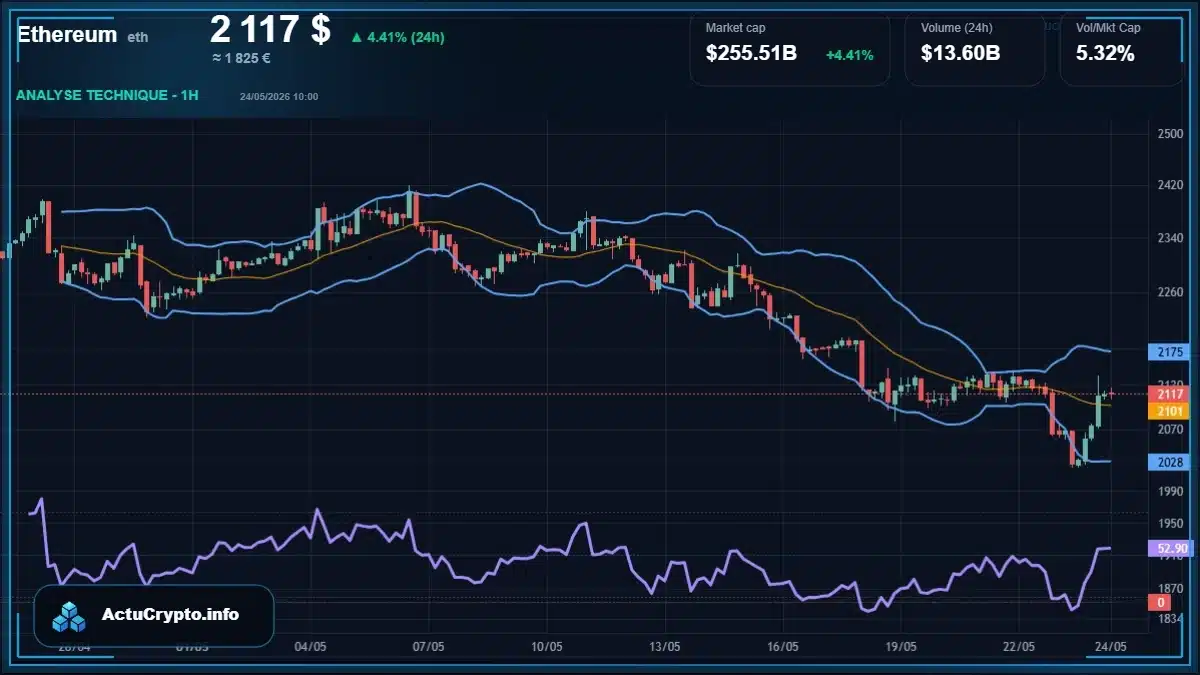Click the 52.90 RSI value tag

pyautogui.click(x=1170, y=548)
